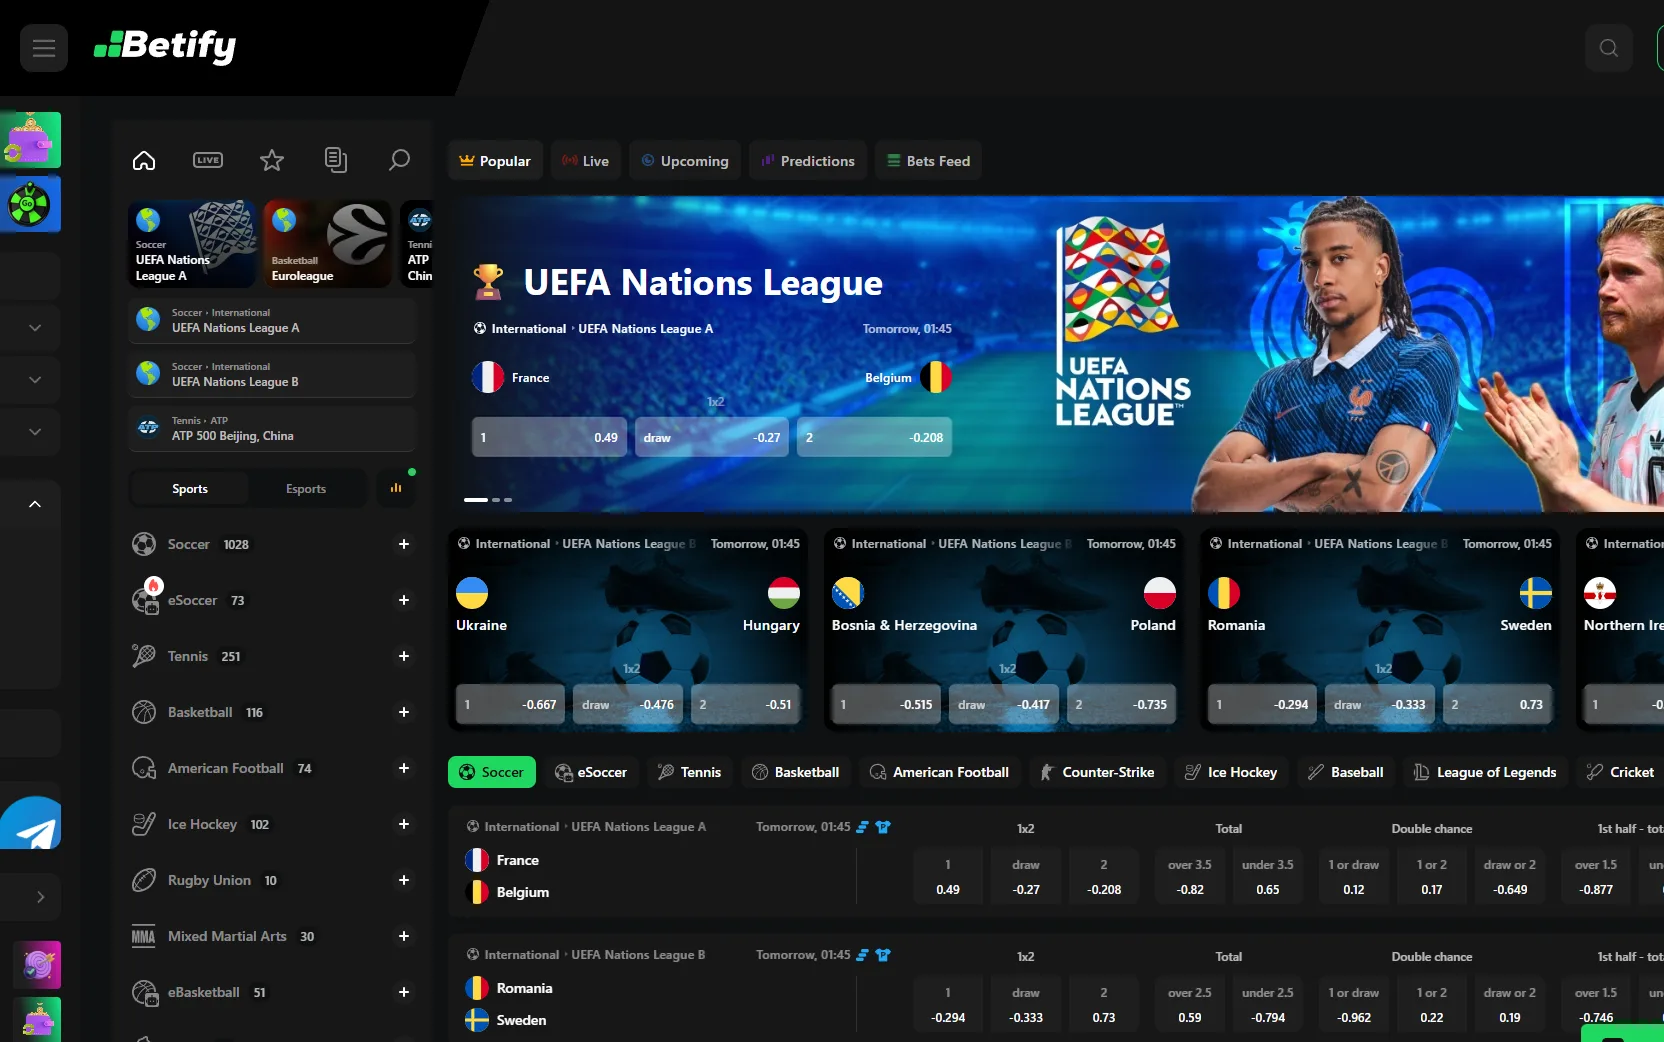The image size is (1664, 1042).
Task: Open the bet slip document icon
Action: pos(336,160)
